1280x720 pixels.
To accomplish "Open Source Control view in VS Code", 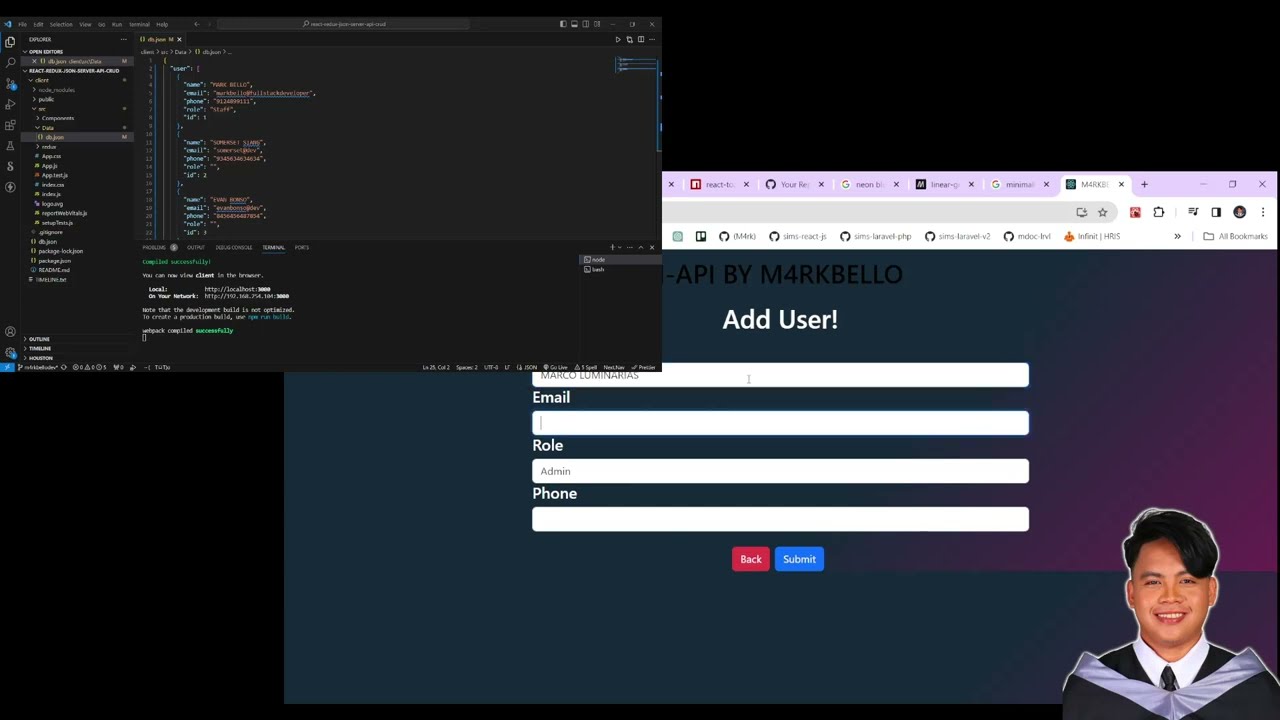I will pos(10,83).
